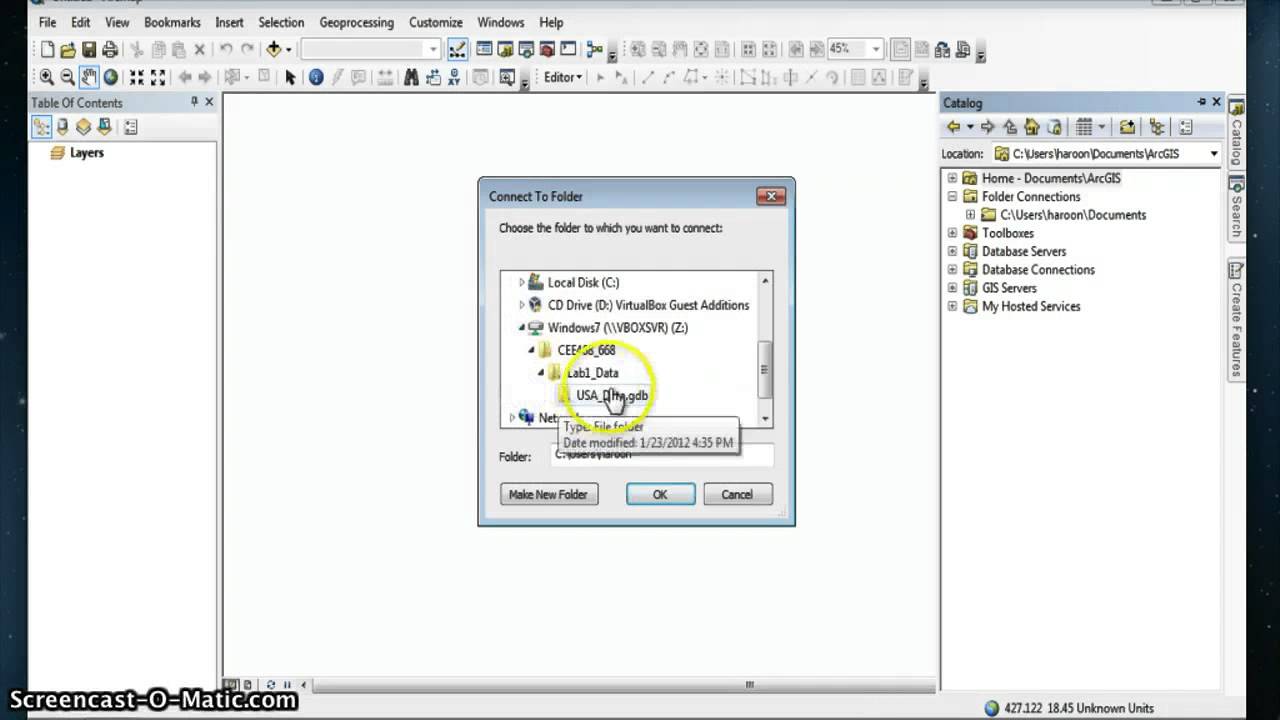Collapse the Folder Connections node in Catalog
This screenshot has height=720, width=1280.
point(952,197)
